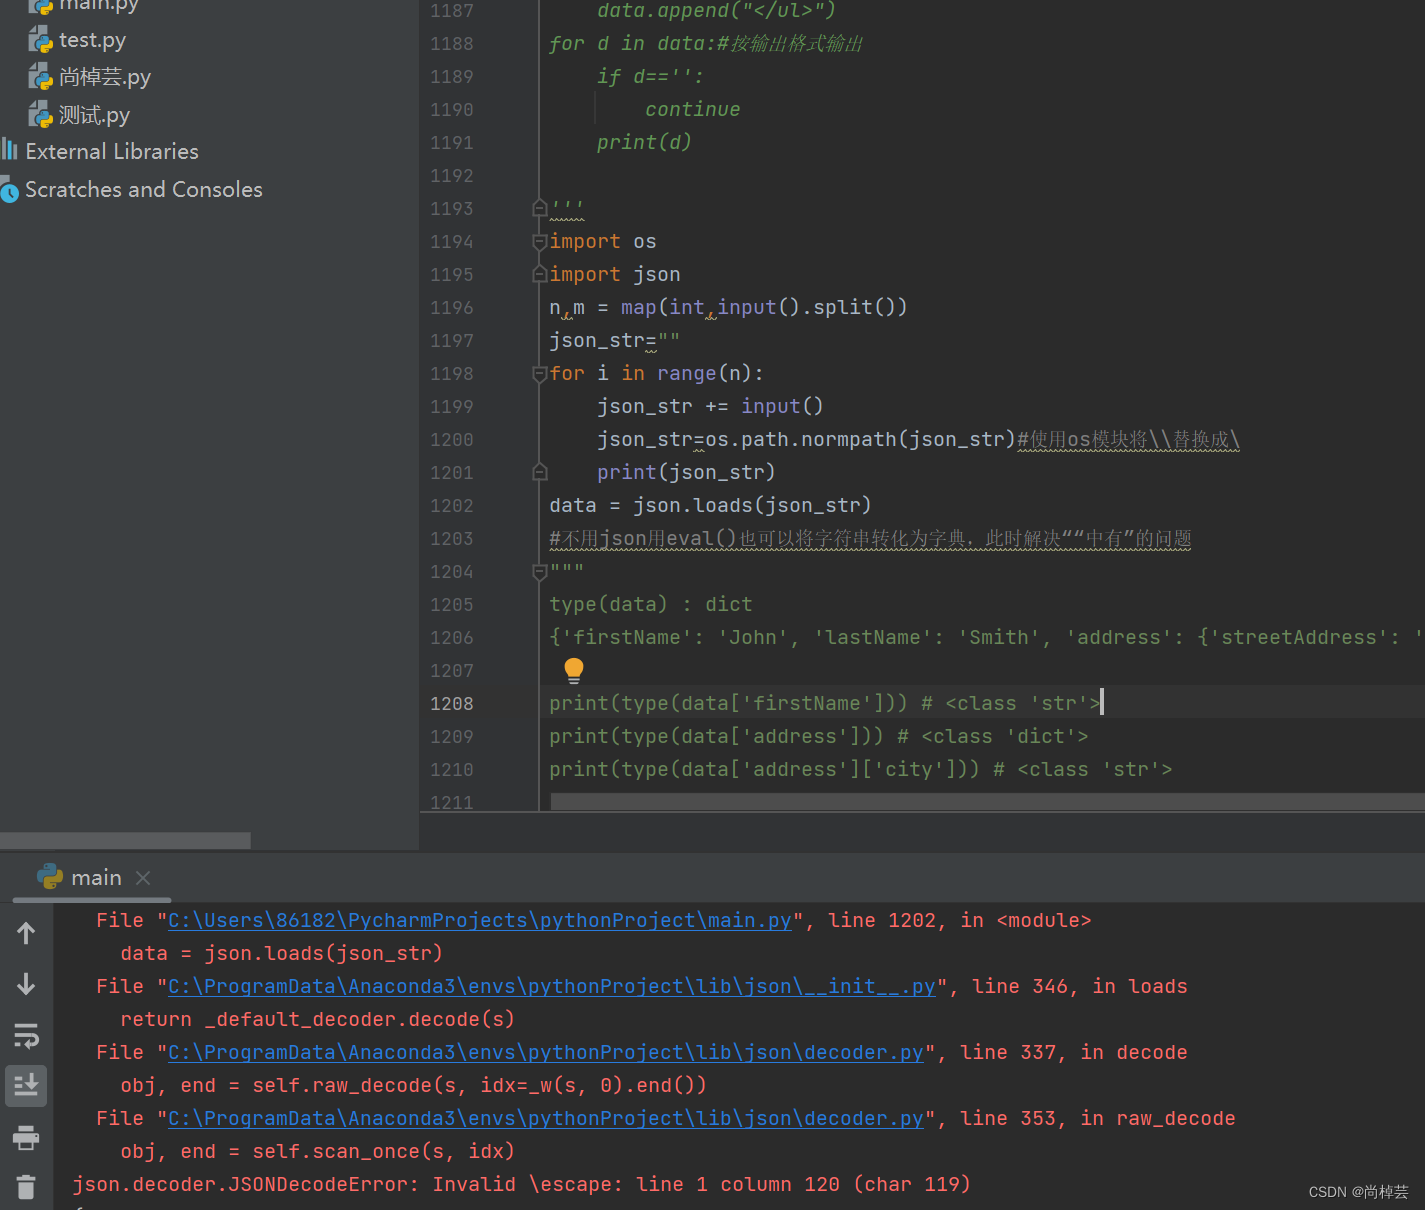Click the editor horizontal scrollbar
Image resolution: width=1425 pixels, height=1210 pixels.
987,802
